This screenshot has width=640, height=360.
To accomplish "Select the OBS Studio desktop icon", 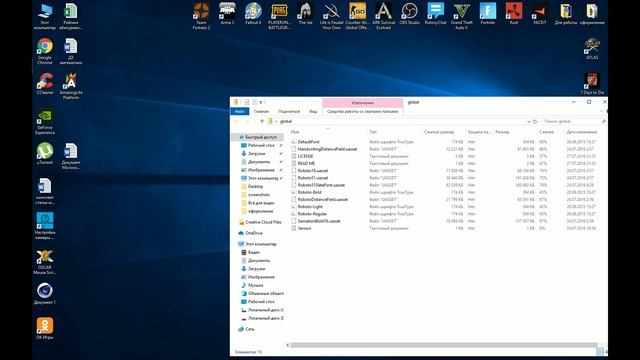I will tap(409, 13).
